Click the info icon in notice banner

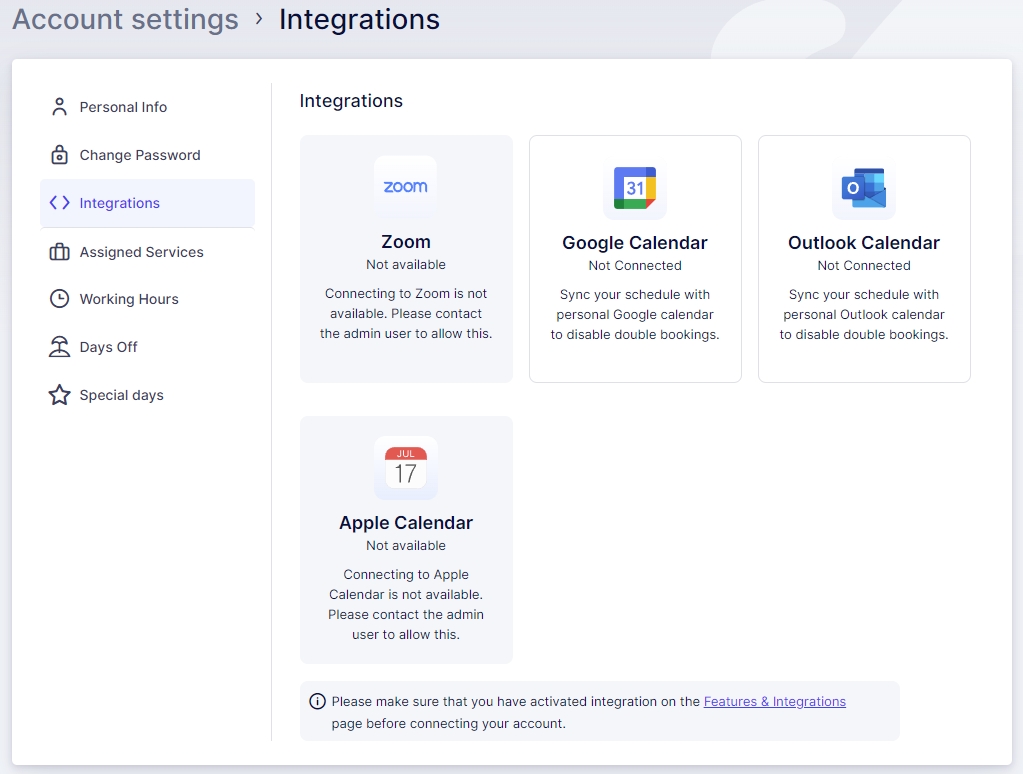[x=317, y=701]
